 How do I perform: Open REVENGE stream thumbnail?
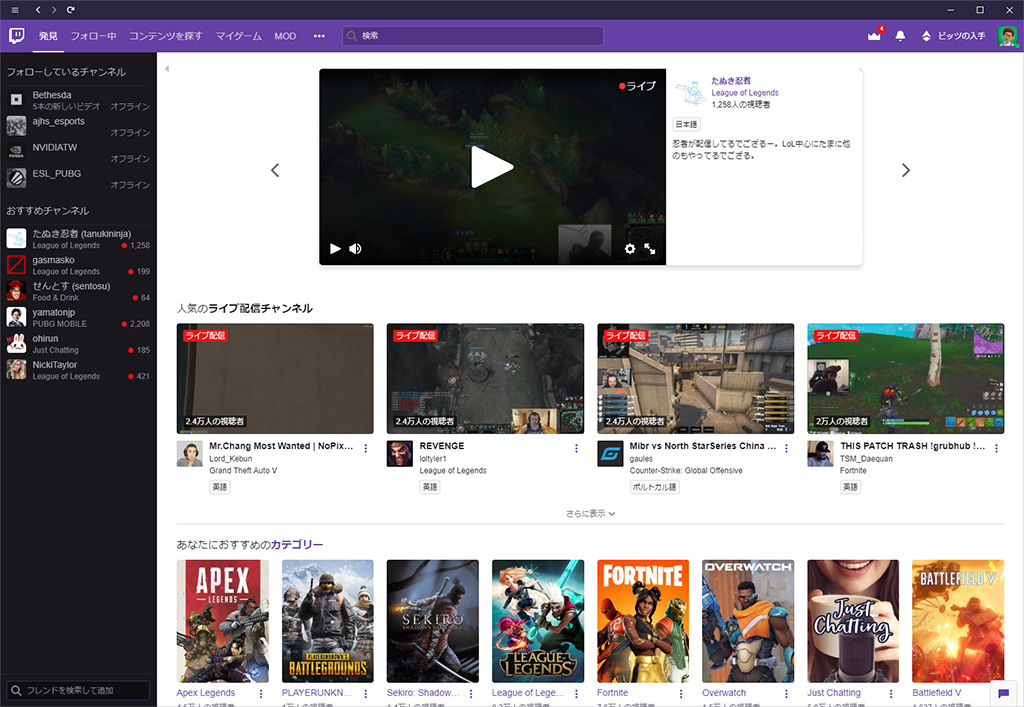(x=485, y=379)
